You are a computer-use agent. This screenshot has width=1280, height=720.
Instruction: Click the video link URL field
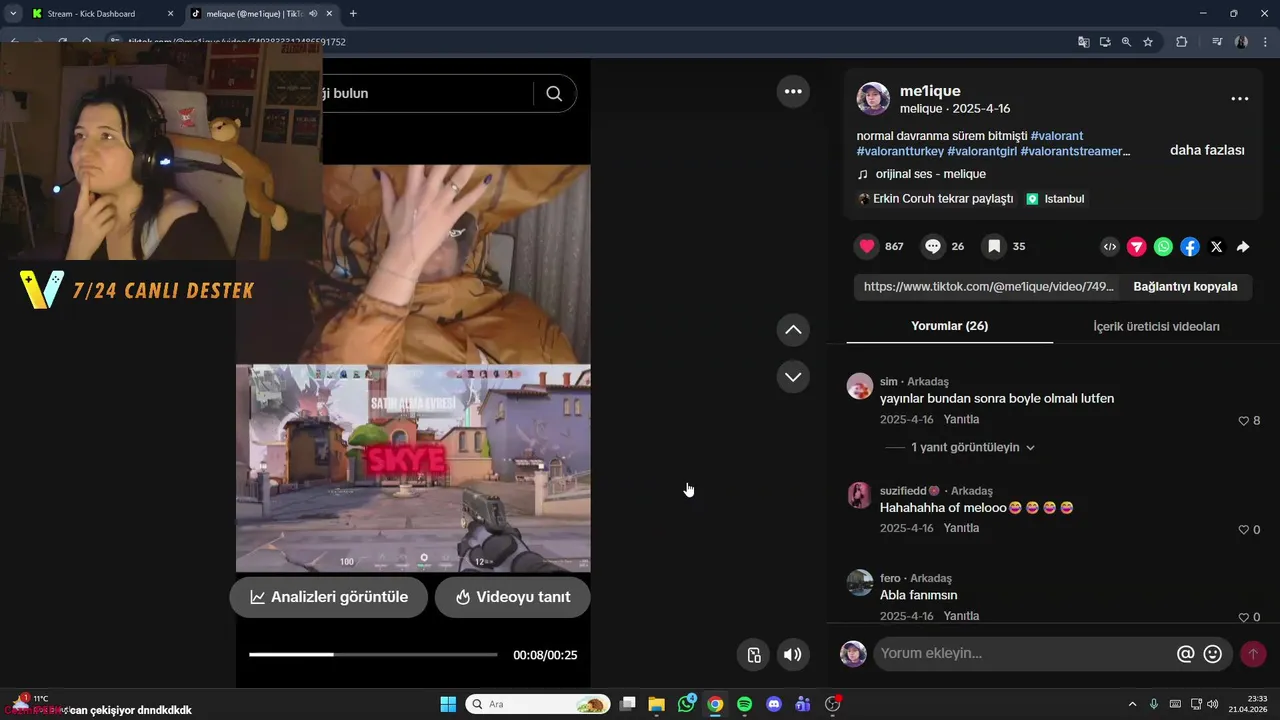pos(988,286)
